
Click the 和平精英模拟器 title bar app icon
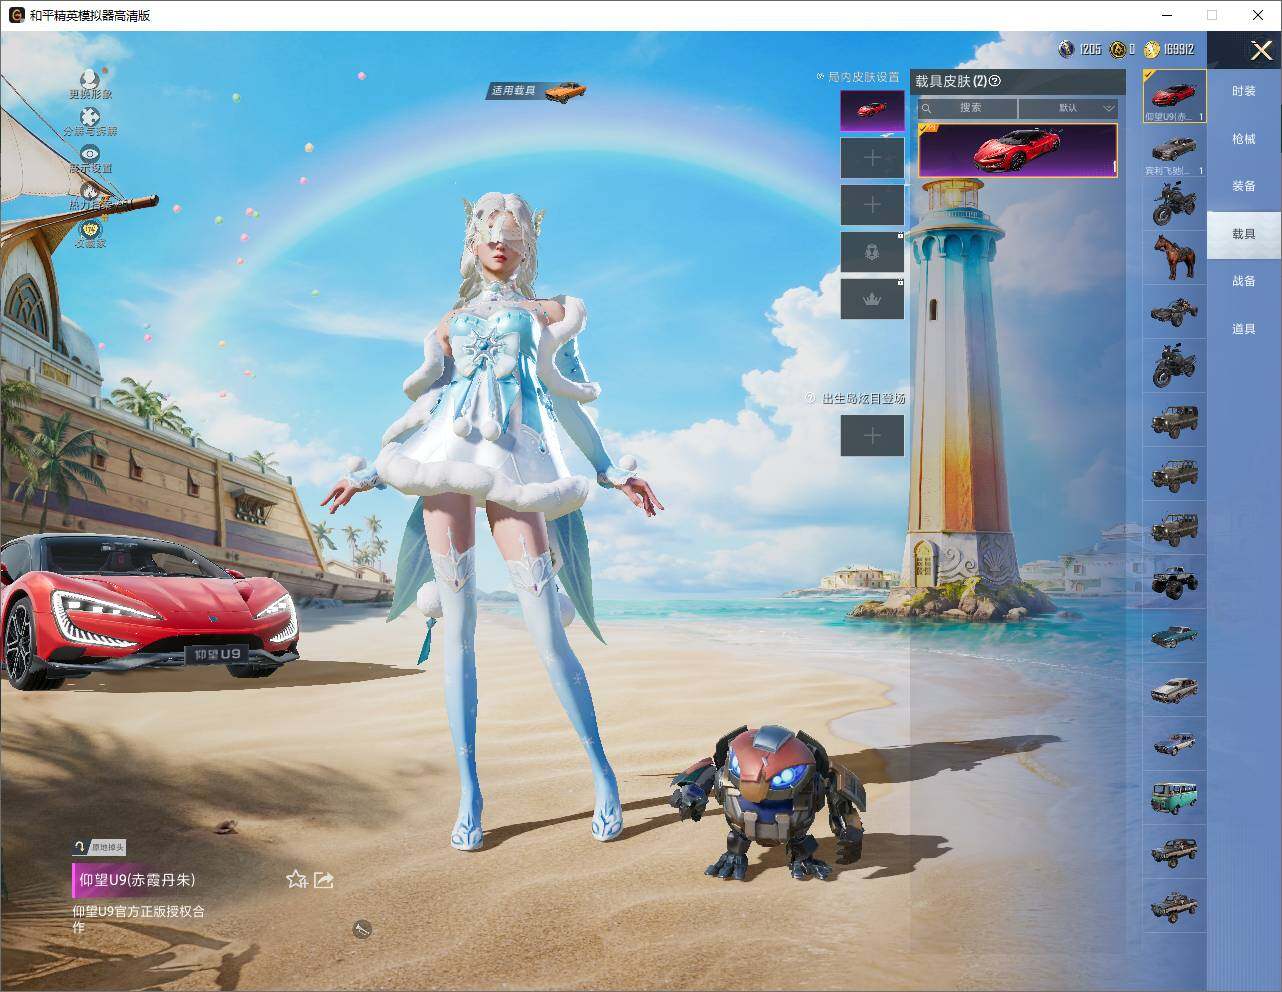[16, 15]
